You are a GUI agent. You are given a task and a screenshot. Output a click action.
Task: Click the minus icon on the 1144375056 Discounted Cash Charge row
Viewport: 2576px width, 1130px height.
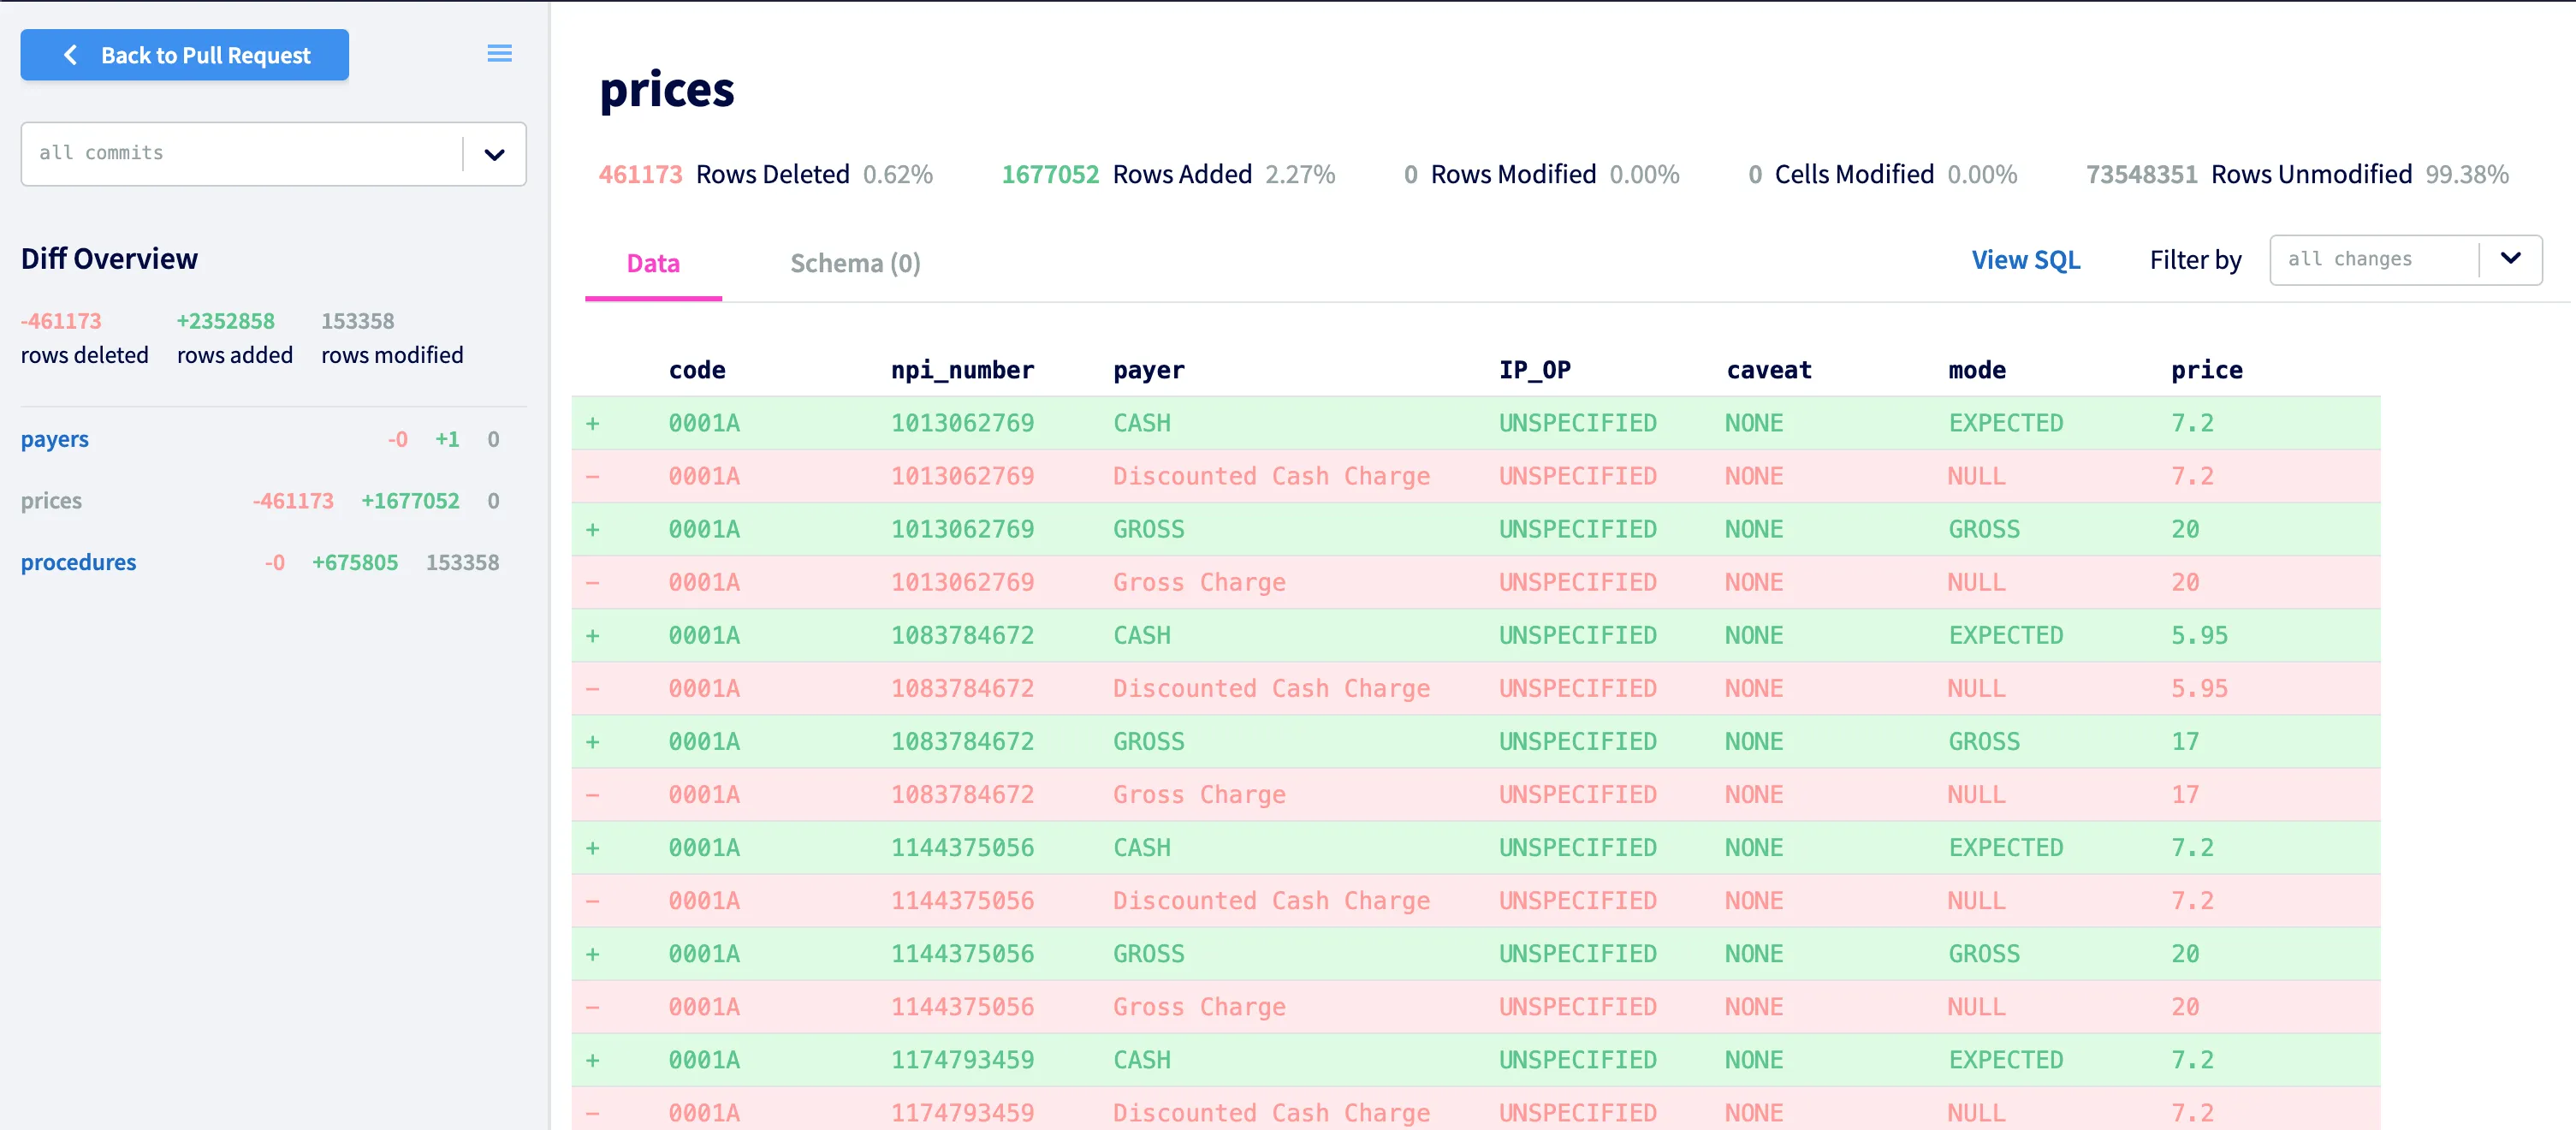(593, 901)
